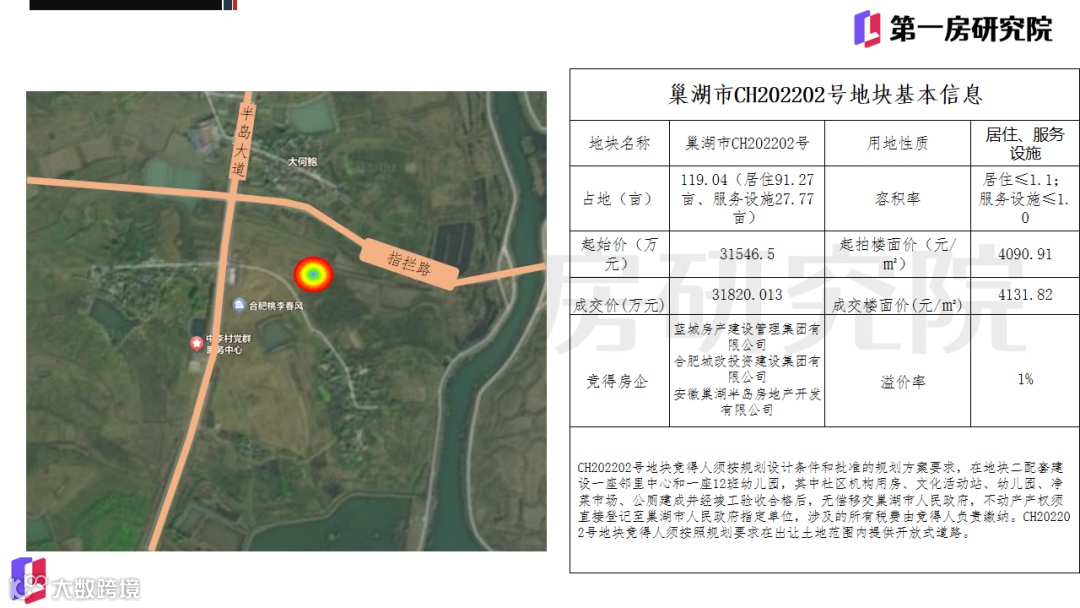Click the 占地（亩） header cell
1080x608 pixels.
[x=619, y=198]
